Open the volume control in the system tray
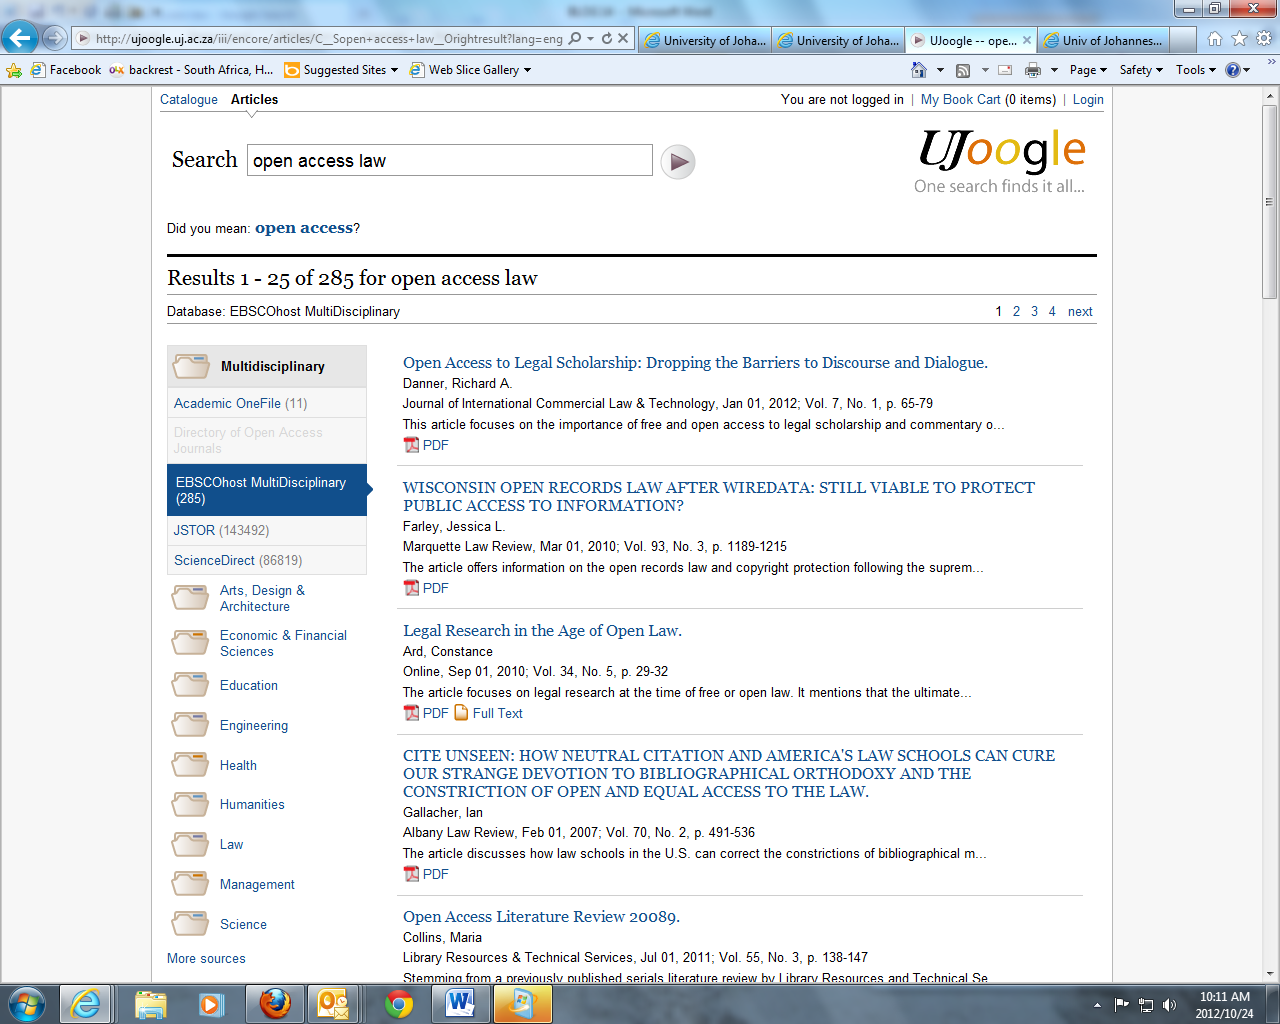This screenshot has height=1024, width=1280. 1167,1006
